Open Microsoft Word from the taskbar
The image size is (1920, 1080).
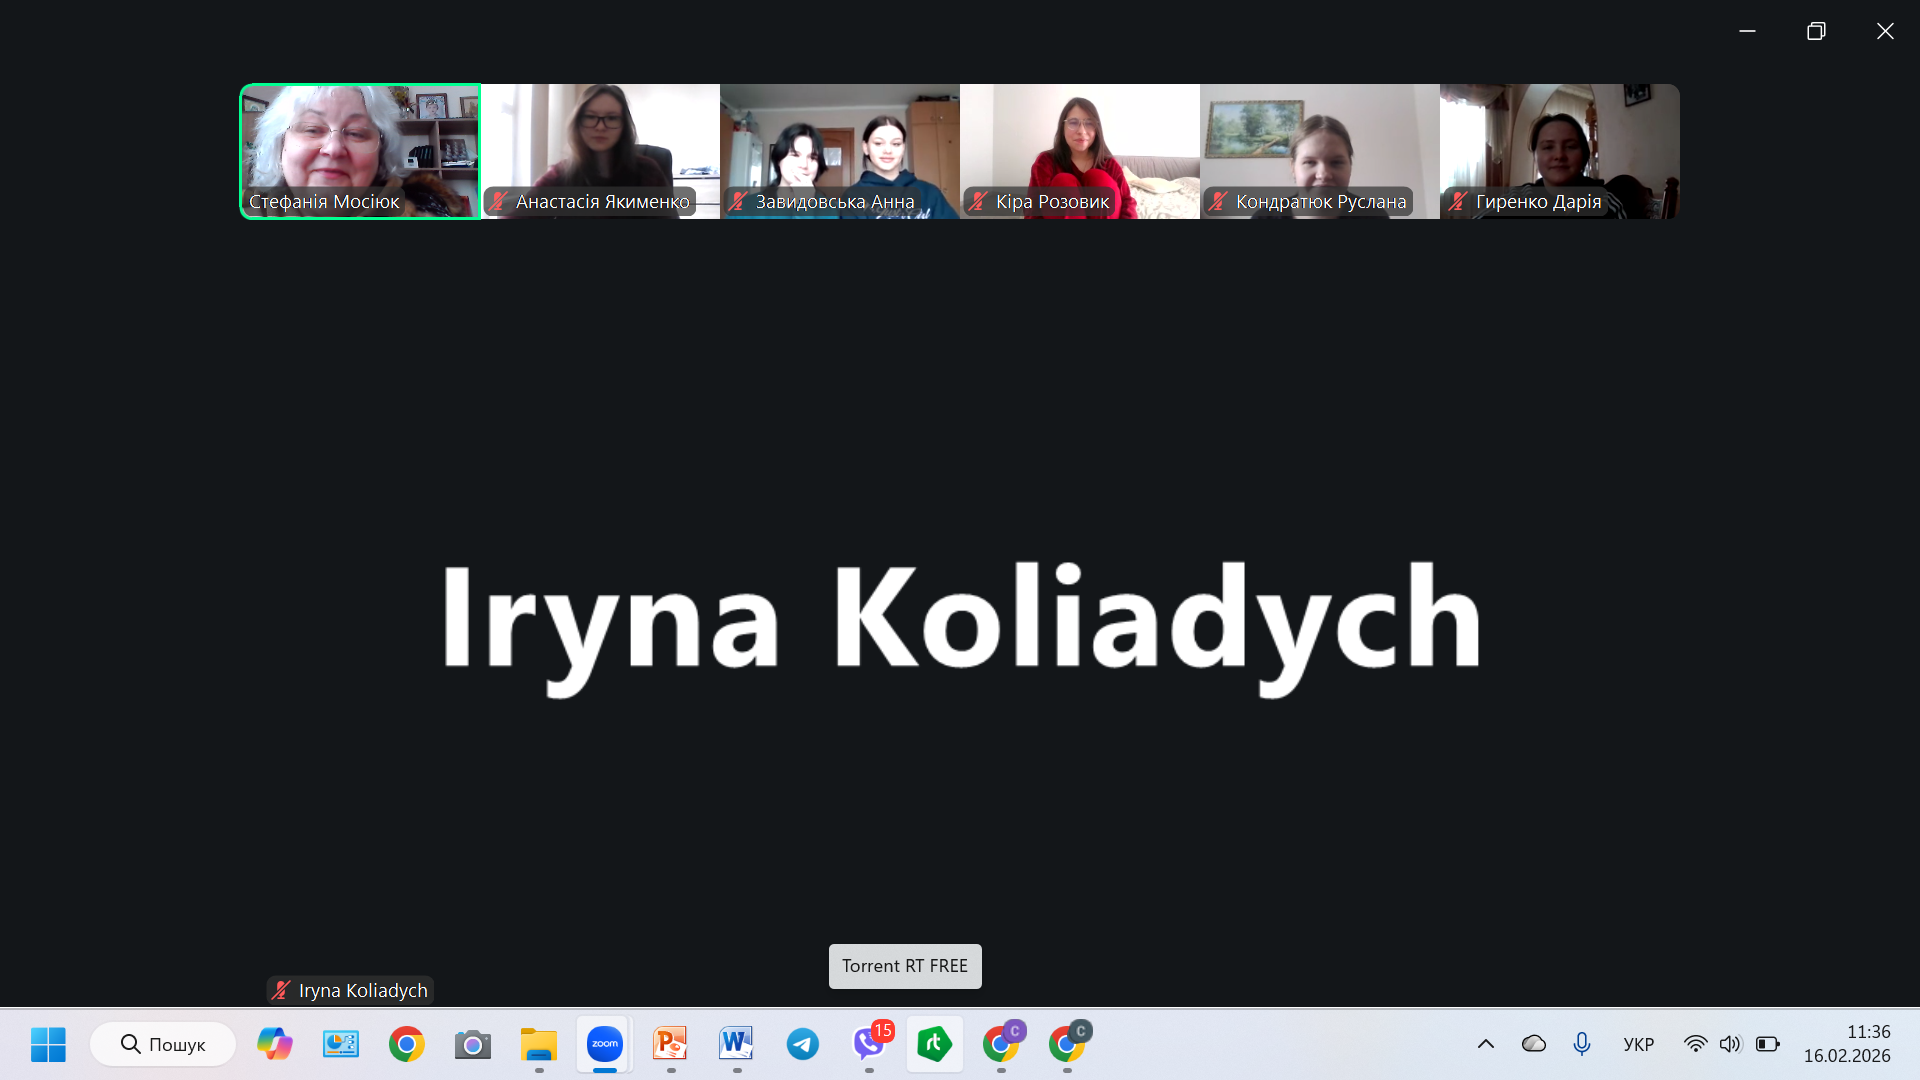click(736, 1044)
